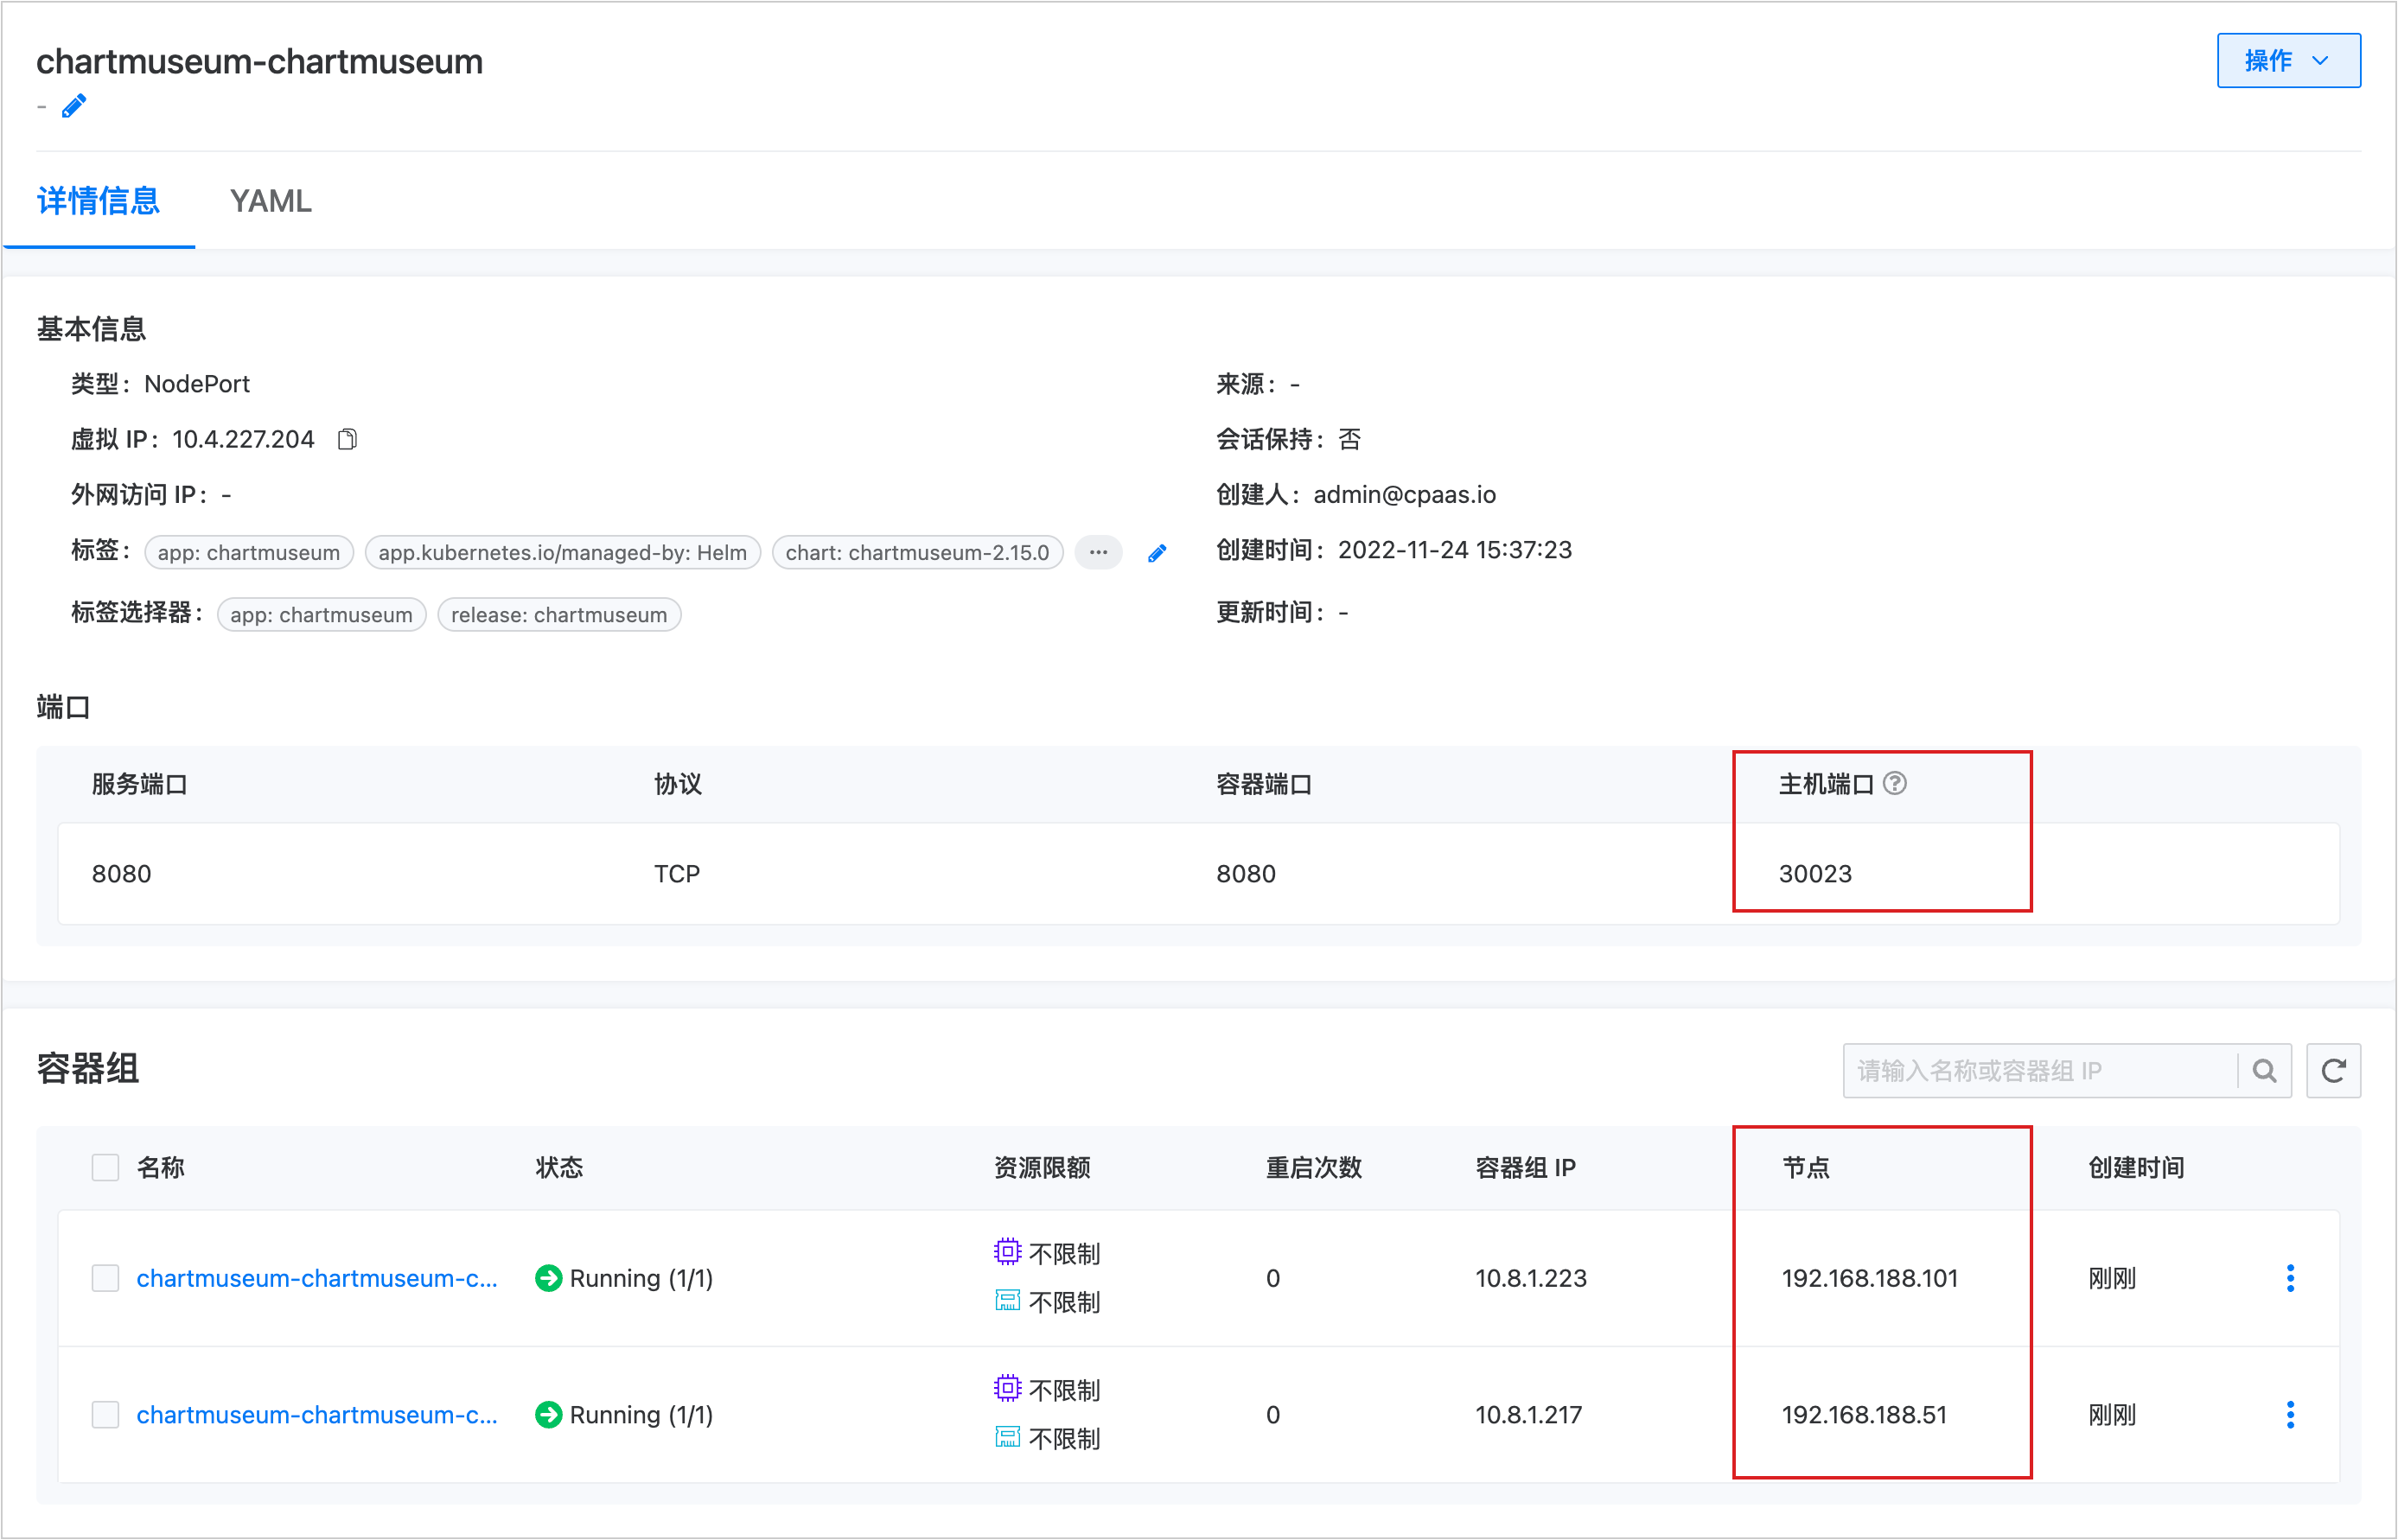Select the pod with IP 10.8.1.223
The height and width of the screenshot is (1540, 2398).
coord(105,1278)
